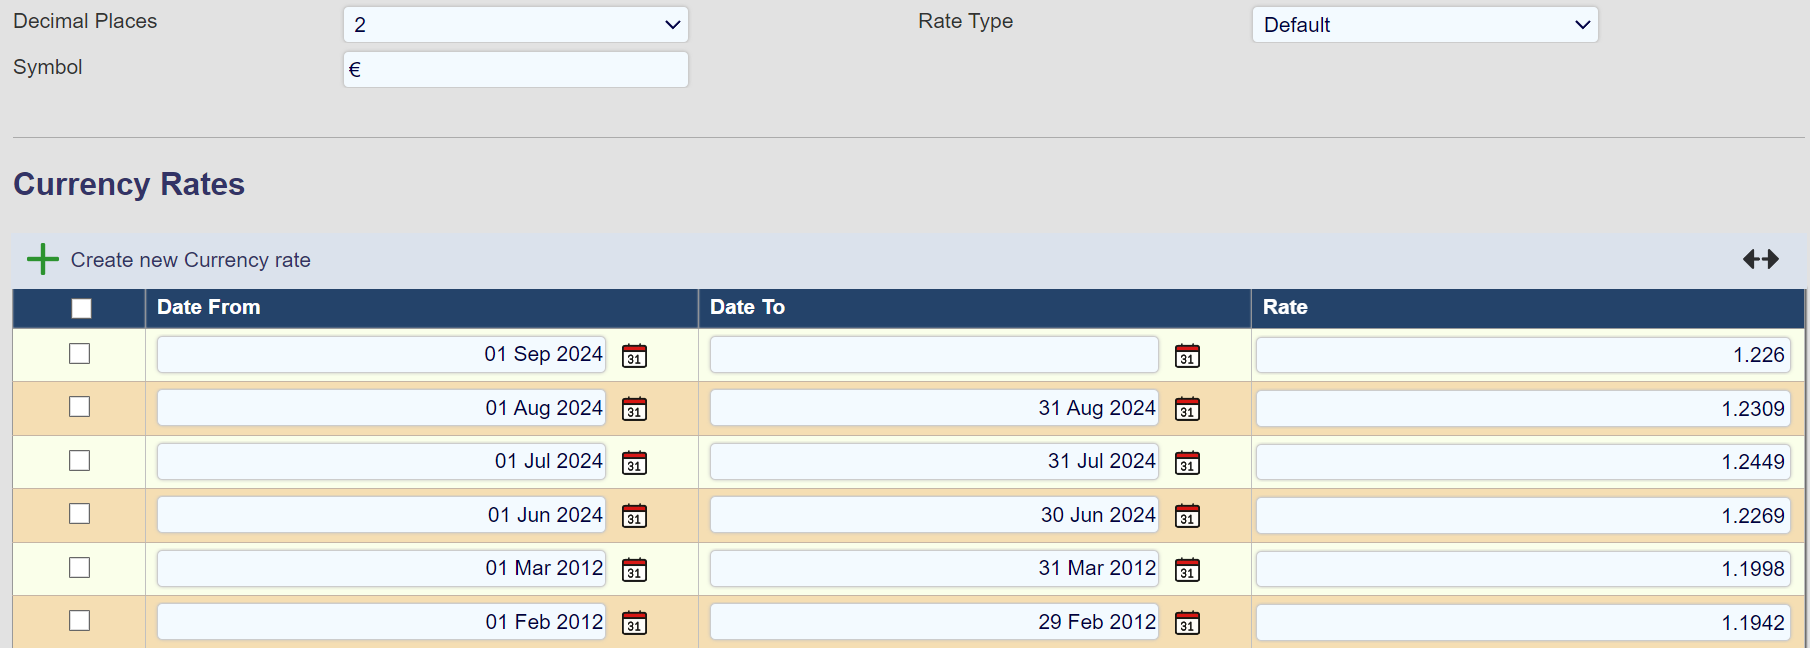
Task: Expand the Rate Type dropdown
Action: pos(1424,25)
